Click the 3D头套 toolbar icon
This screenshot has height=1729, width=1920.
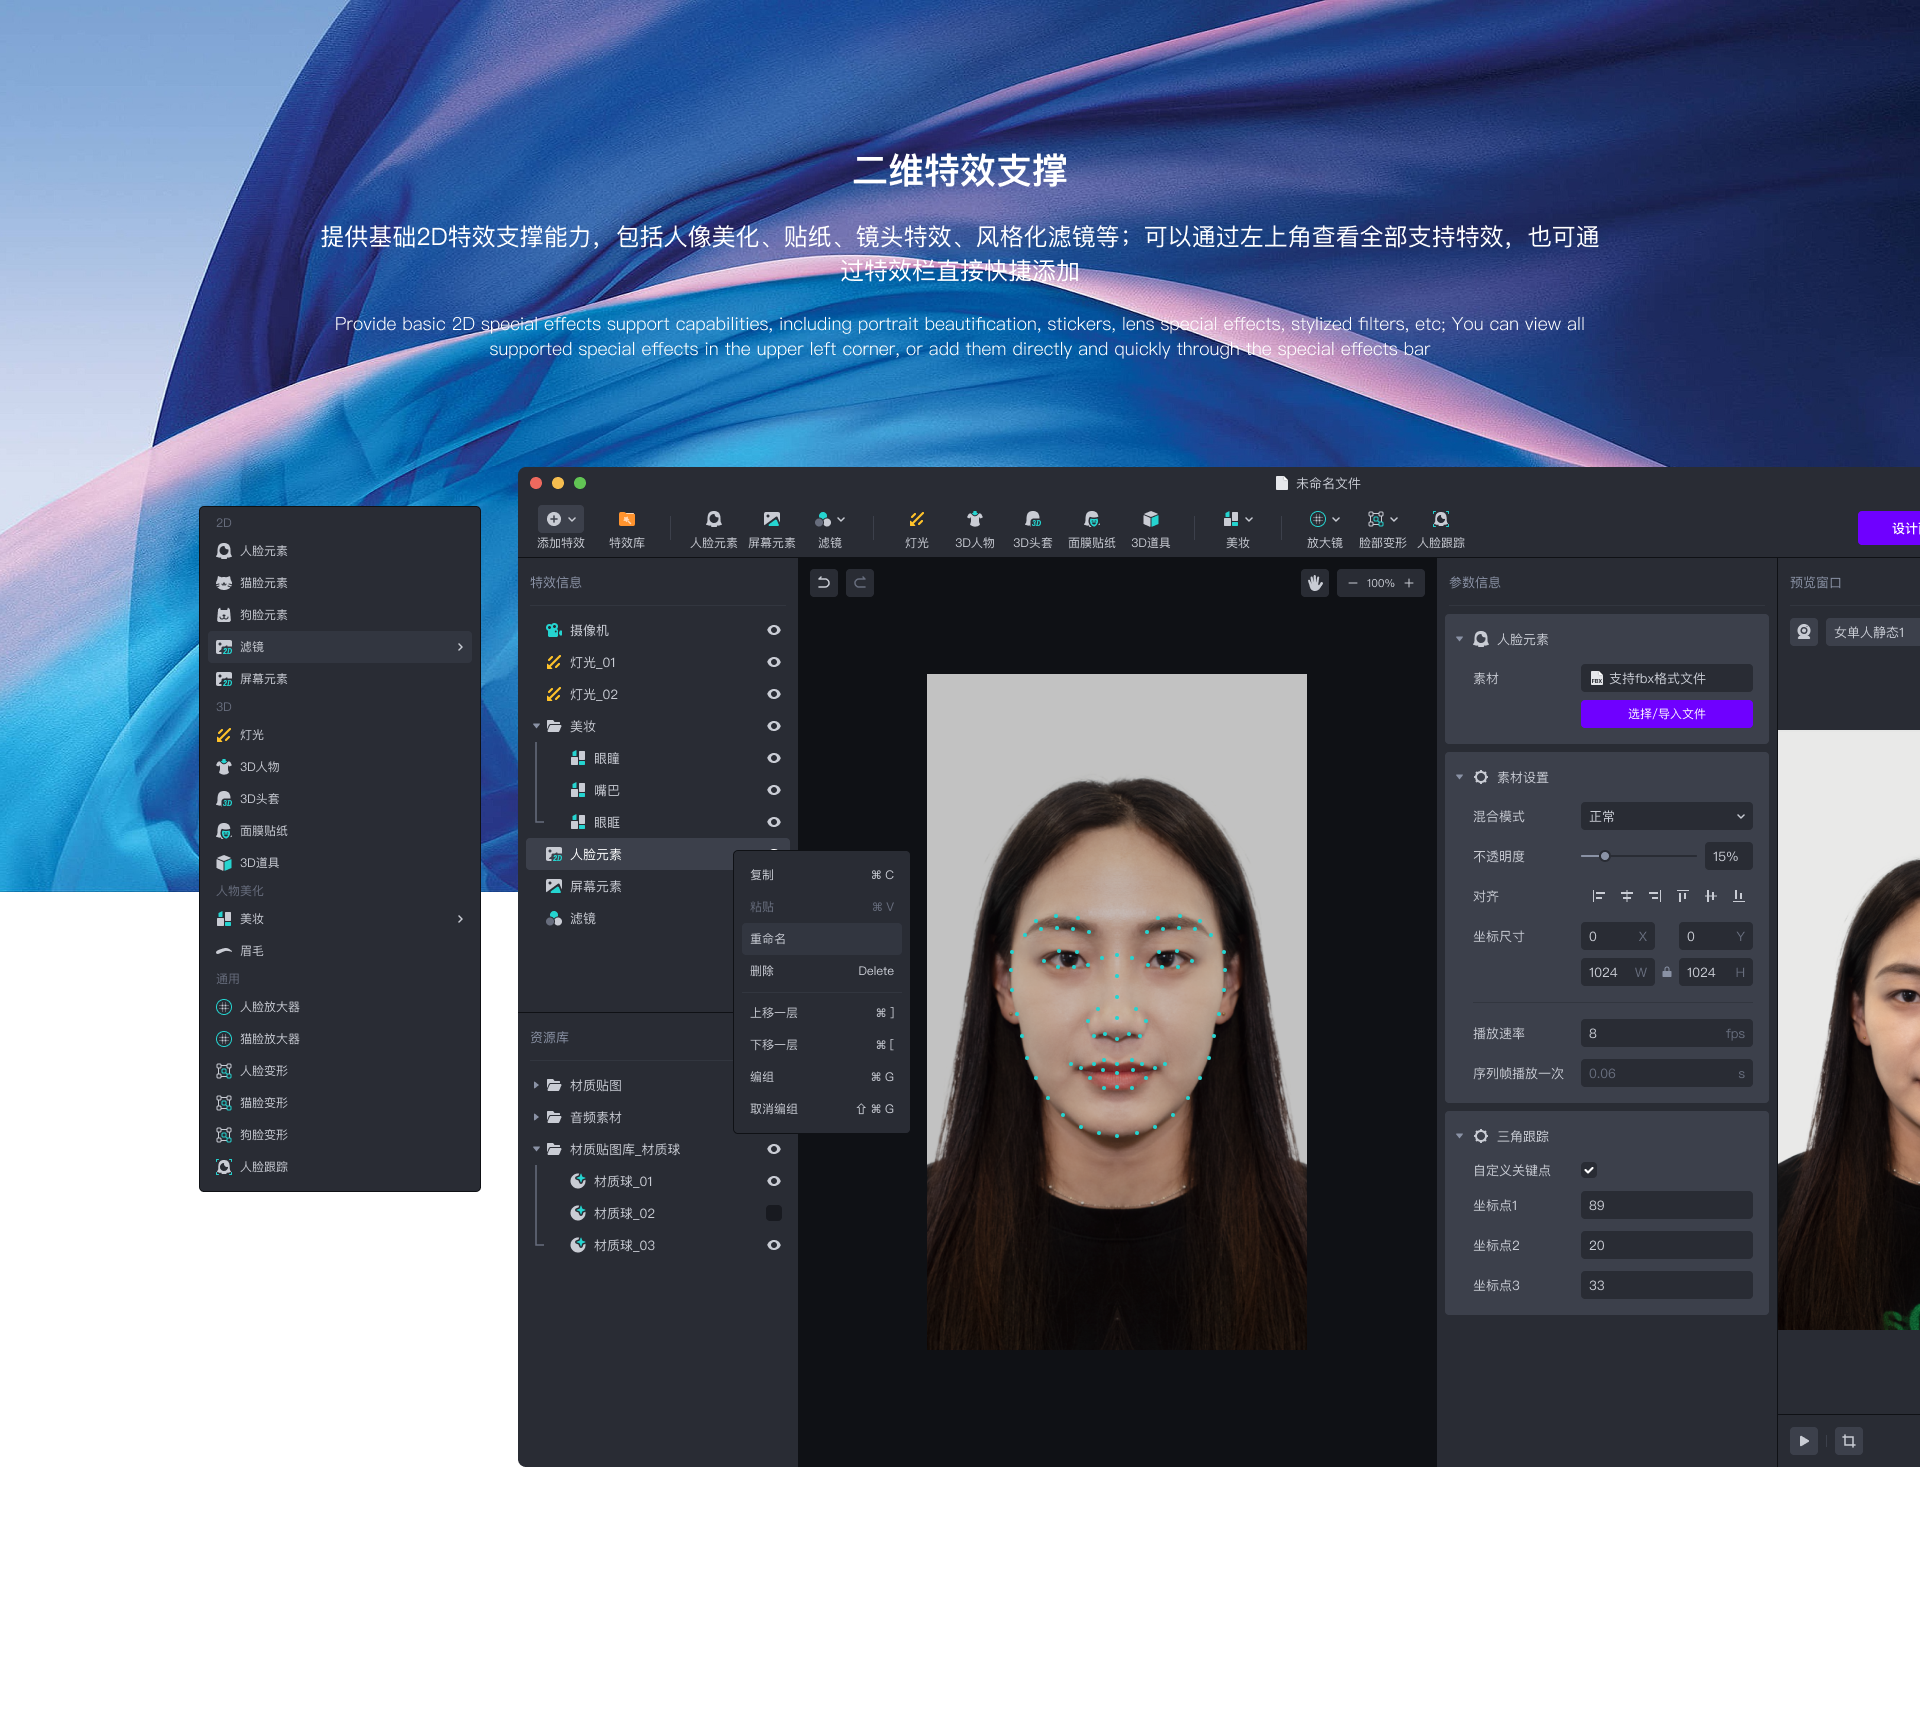click(x=1033, y=528)
